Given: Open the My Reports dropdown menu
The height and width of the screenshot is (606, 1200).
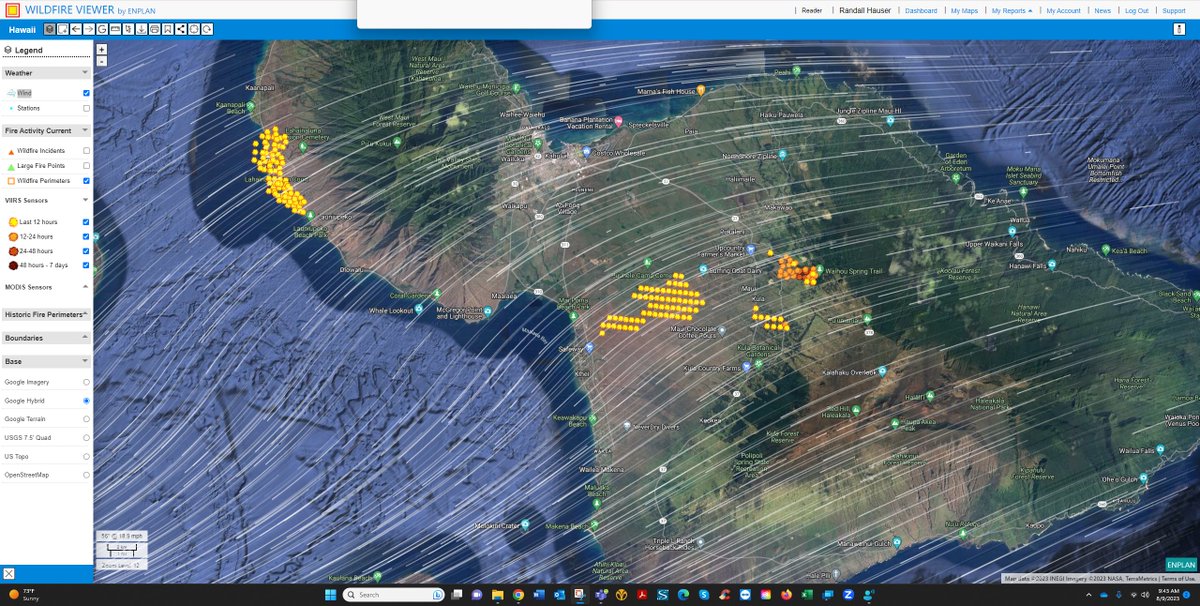Looking at the screenshot, I should [1012, 11].
